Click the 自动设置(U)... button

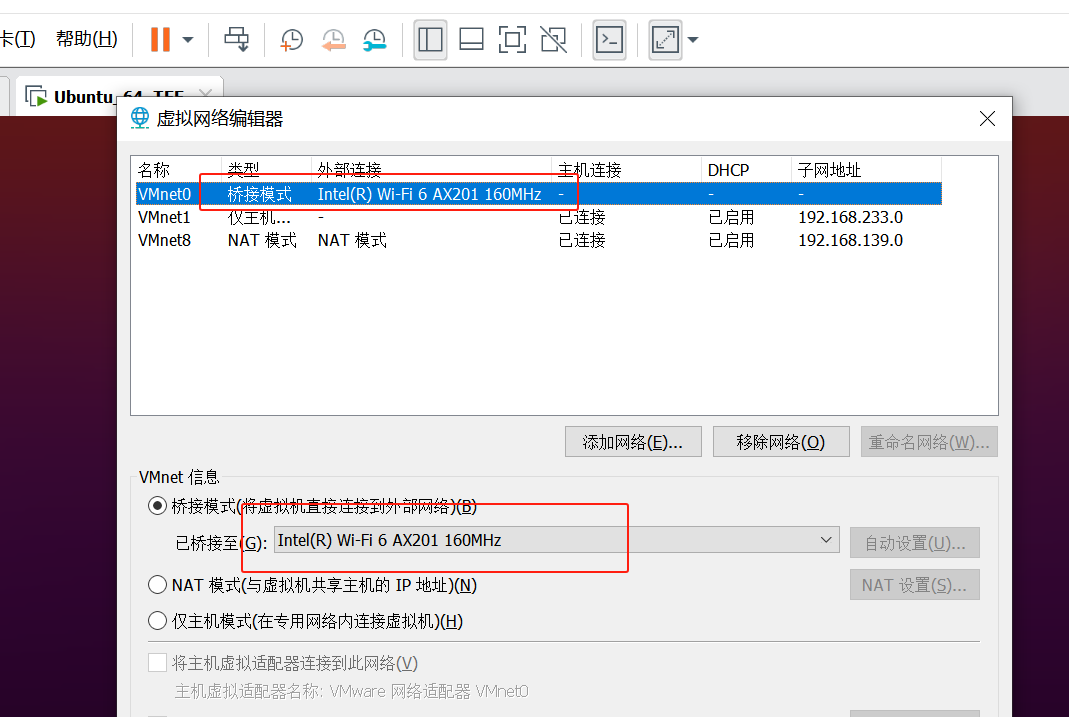(x=915, y=543)
